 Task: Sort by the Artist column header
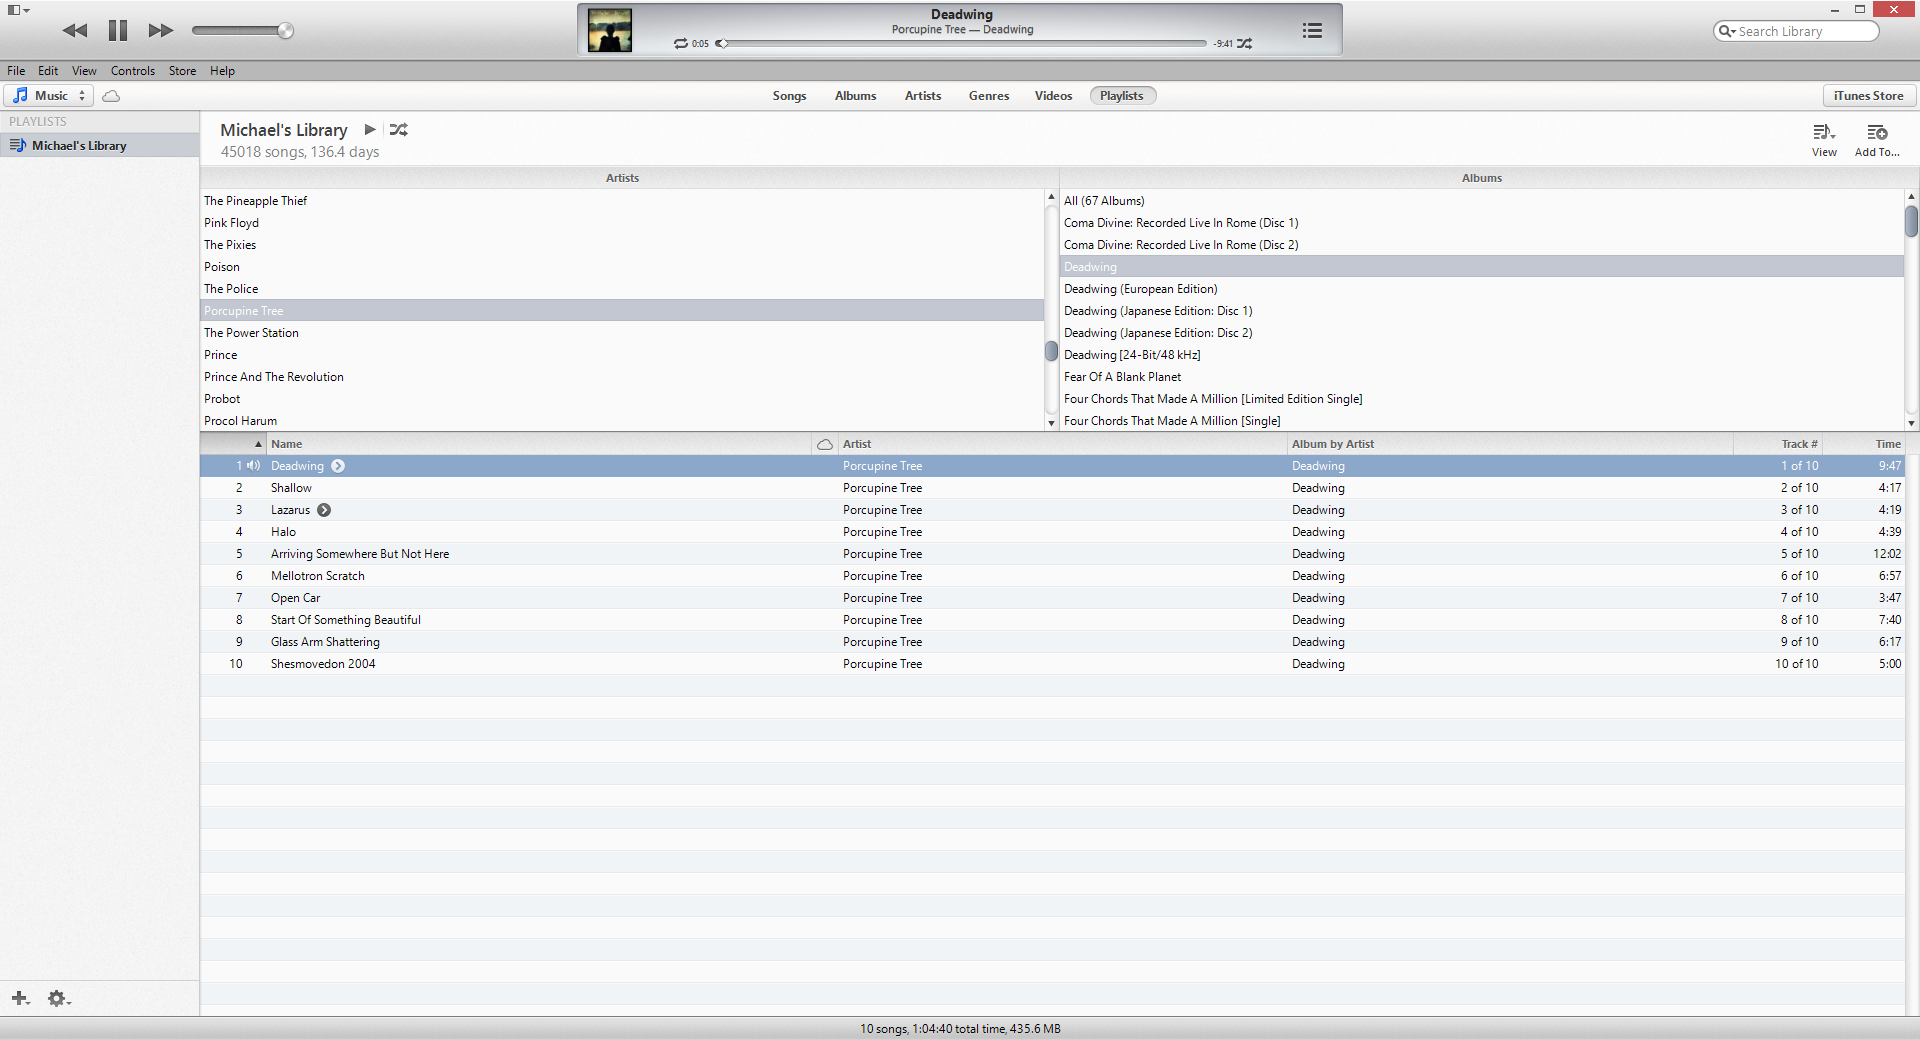click(x=1062, y=444)
